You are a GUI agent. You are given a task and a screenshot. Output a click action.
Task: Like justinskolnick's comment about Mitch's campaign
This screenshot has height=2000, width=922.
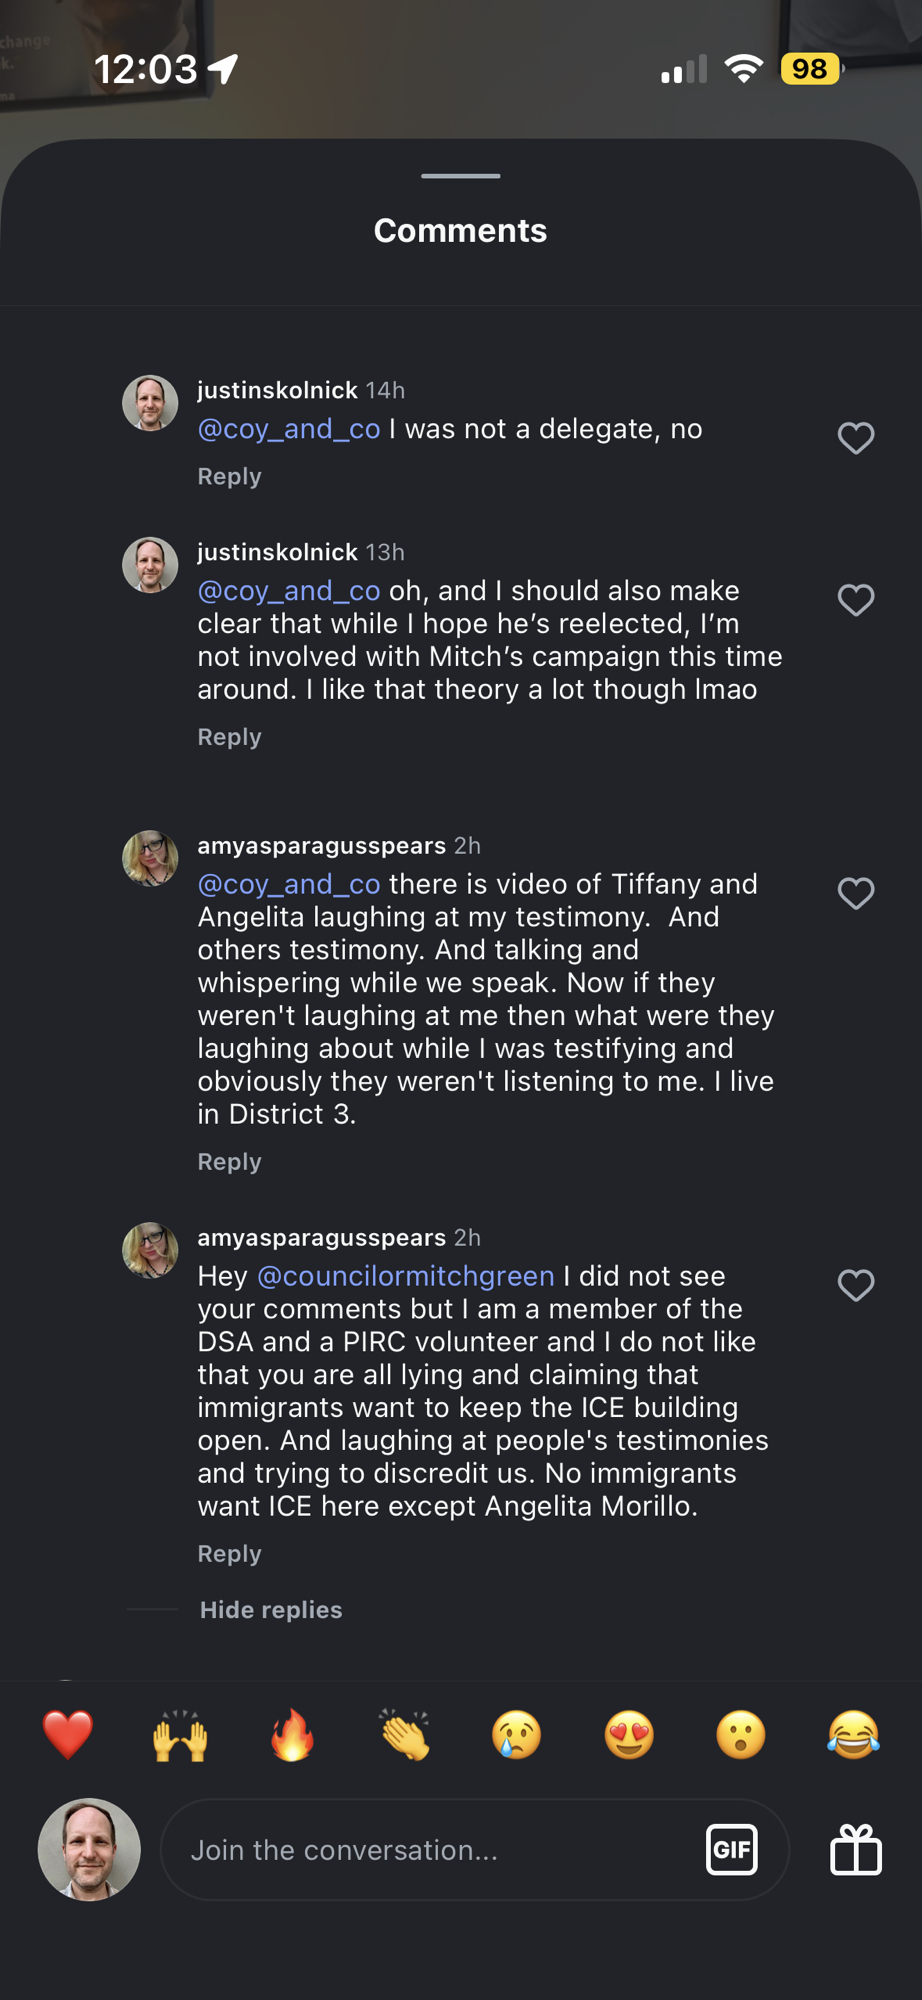click(856, 600)
